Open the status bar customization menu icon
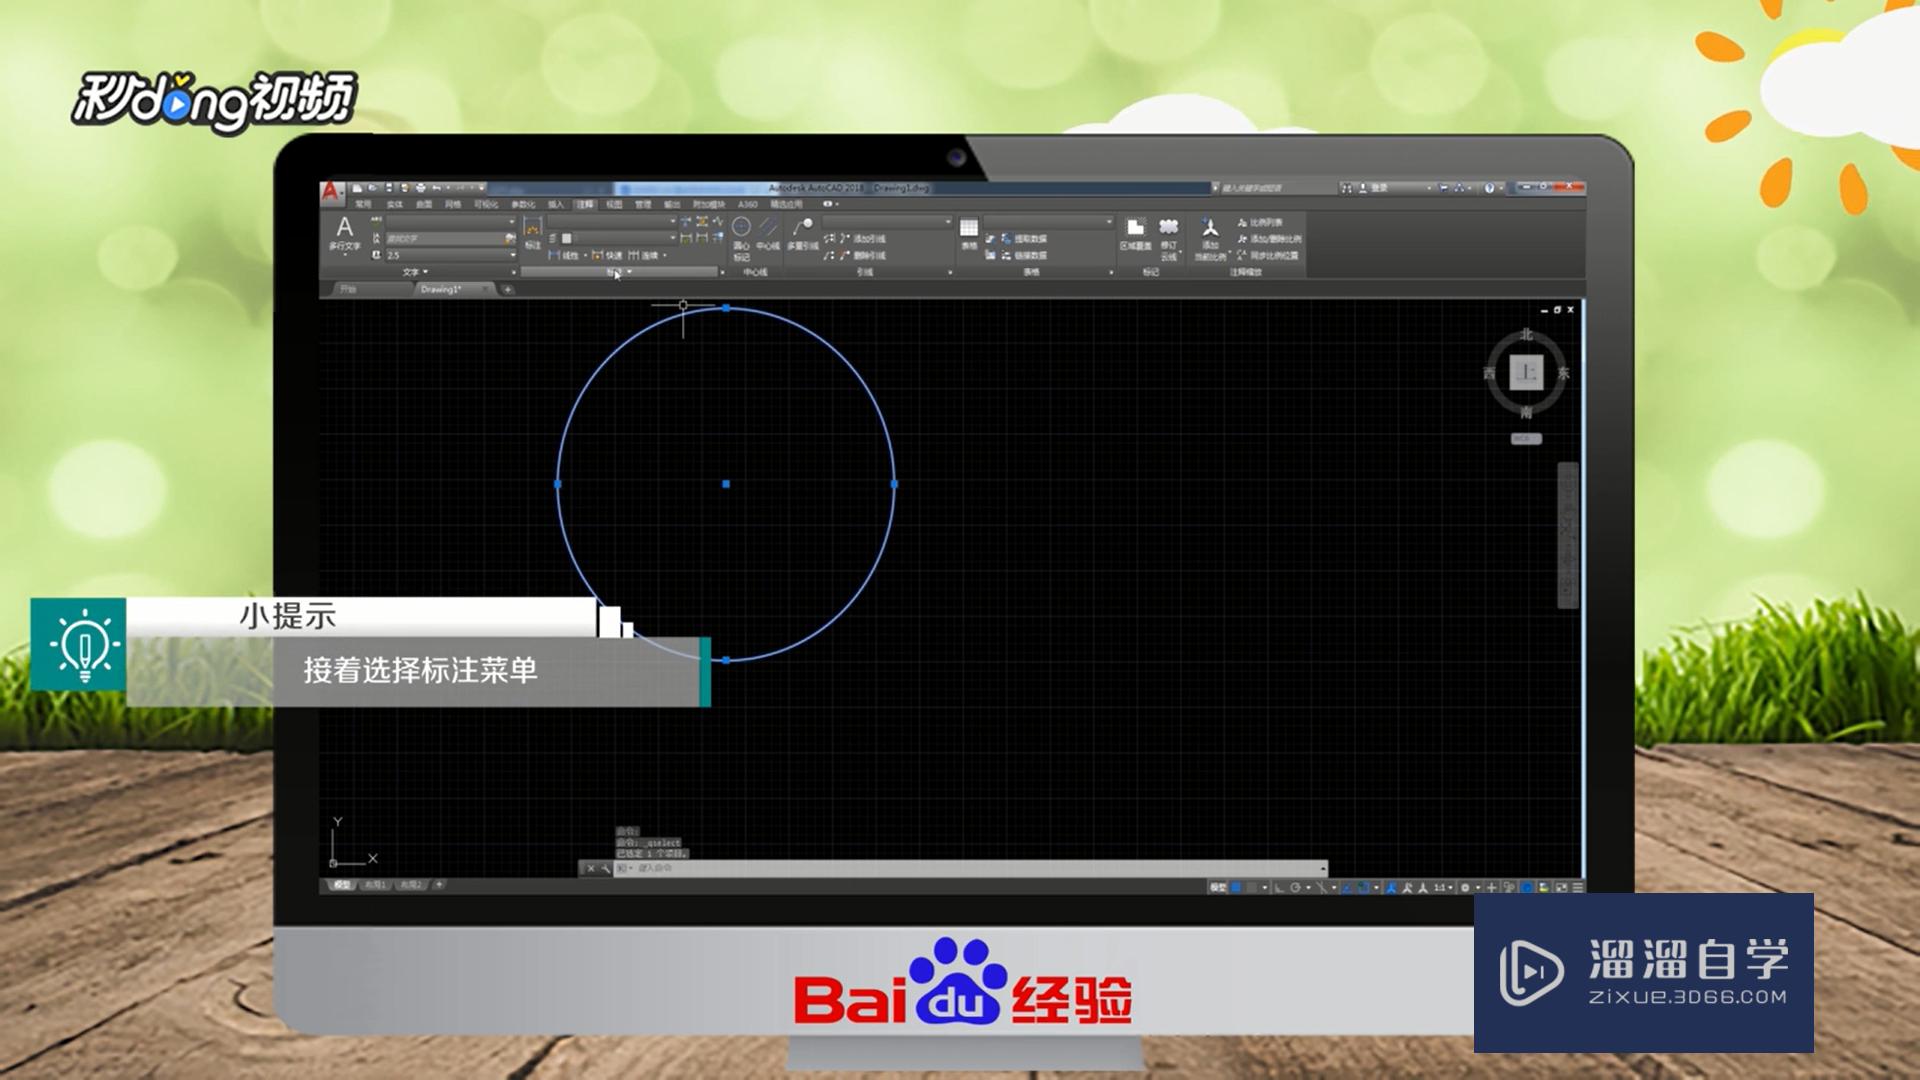This screenshot has height=1080, width=1920. pyautogui.click(x=1578, y=887)
